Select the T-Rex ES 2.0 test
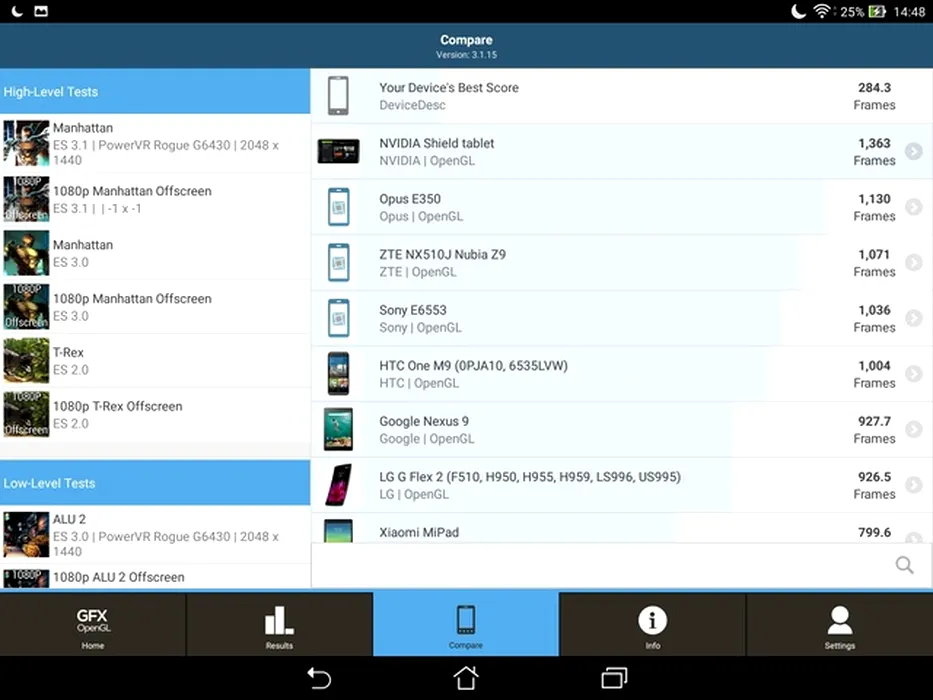Viewport: 933px width, 700px height. point(155,361)
